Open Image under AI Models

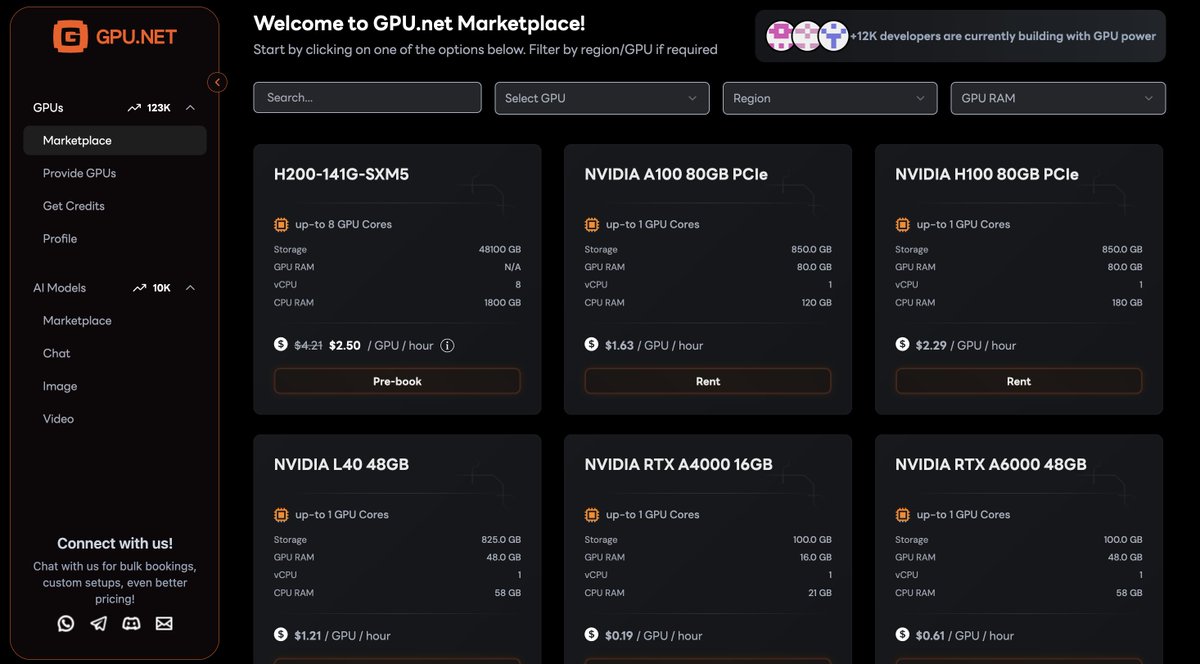pos(60,386)
